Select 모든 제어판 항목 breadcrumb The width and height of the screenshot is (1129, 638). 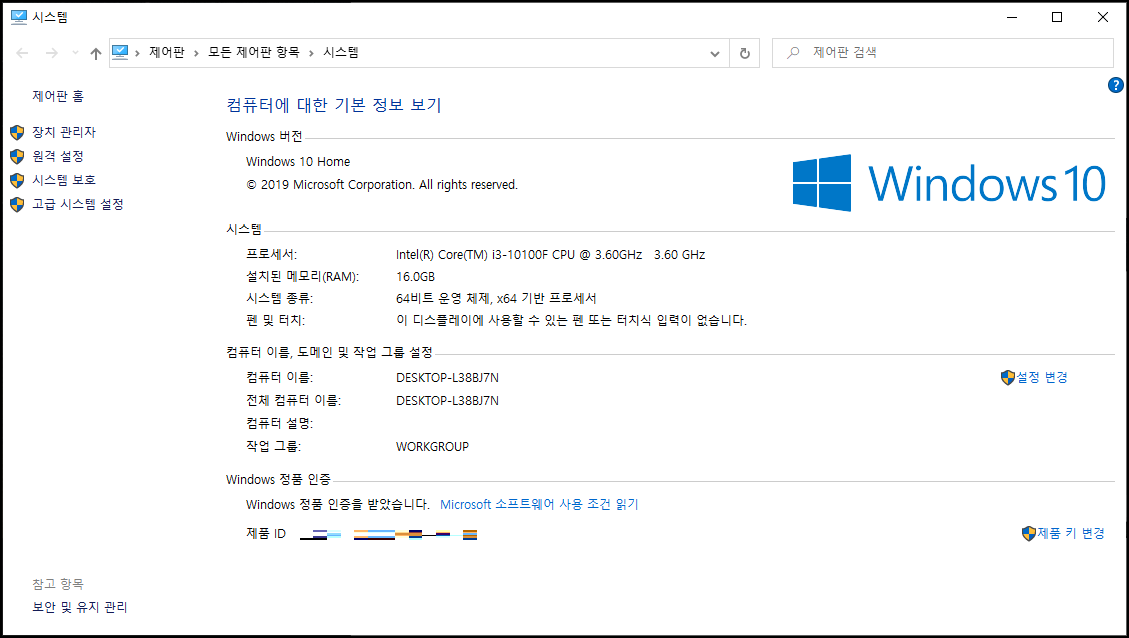click(x=253, y=53)
